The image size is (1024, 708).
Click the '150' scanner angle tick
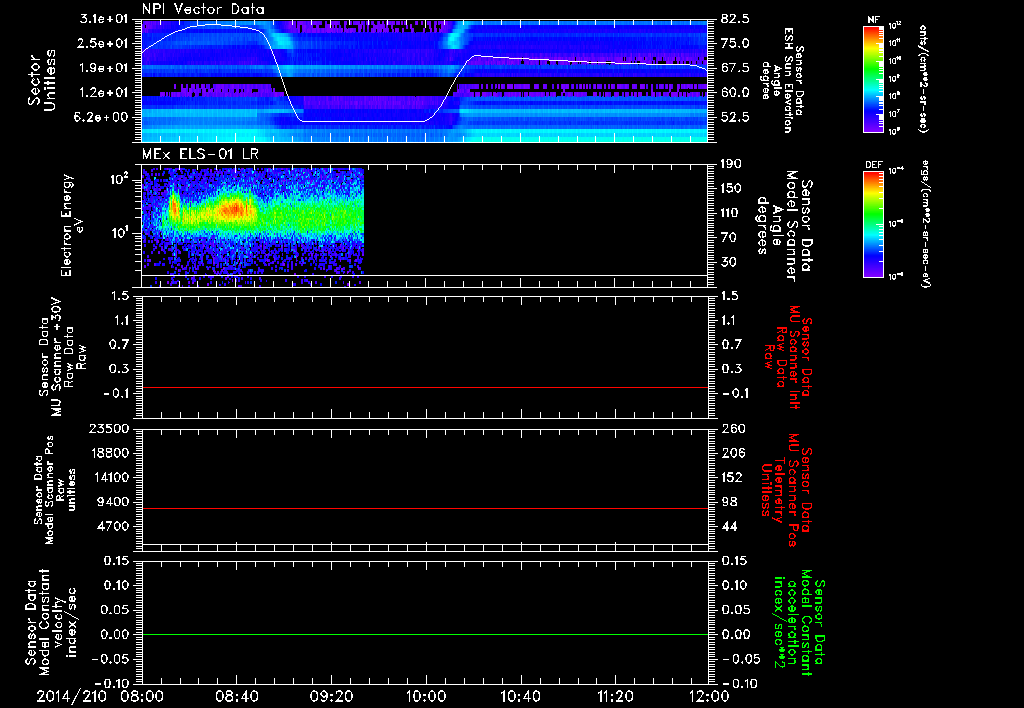click(x=731, y=189)
